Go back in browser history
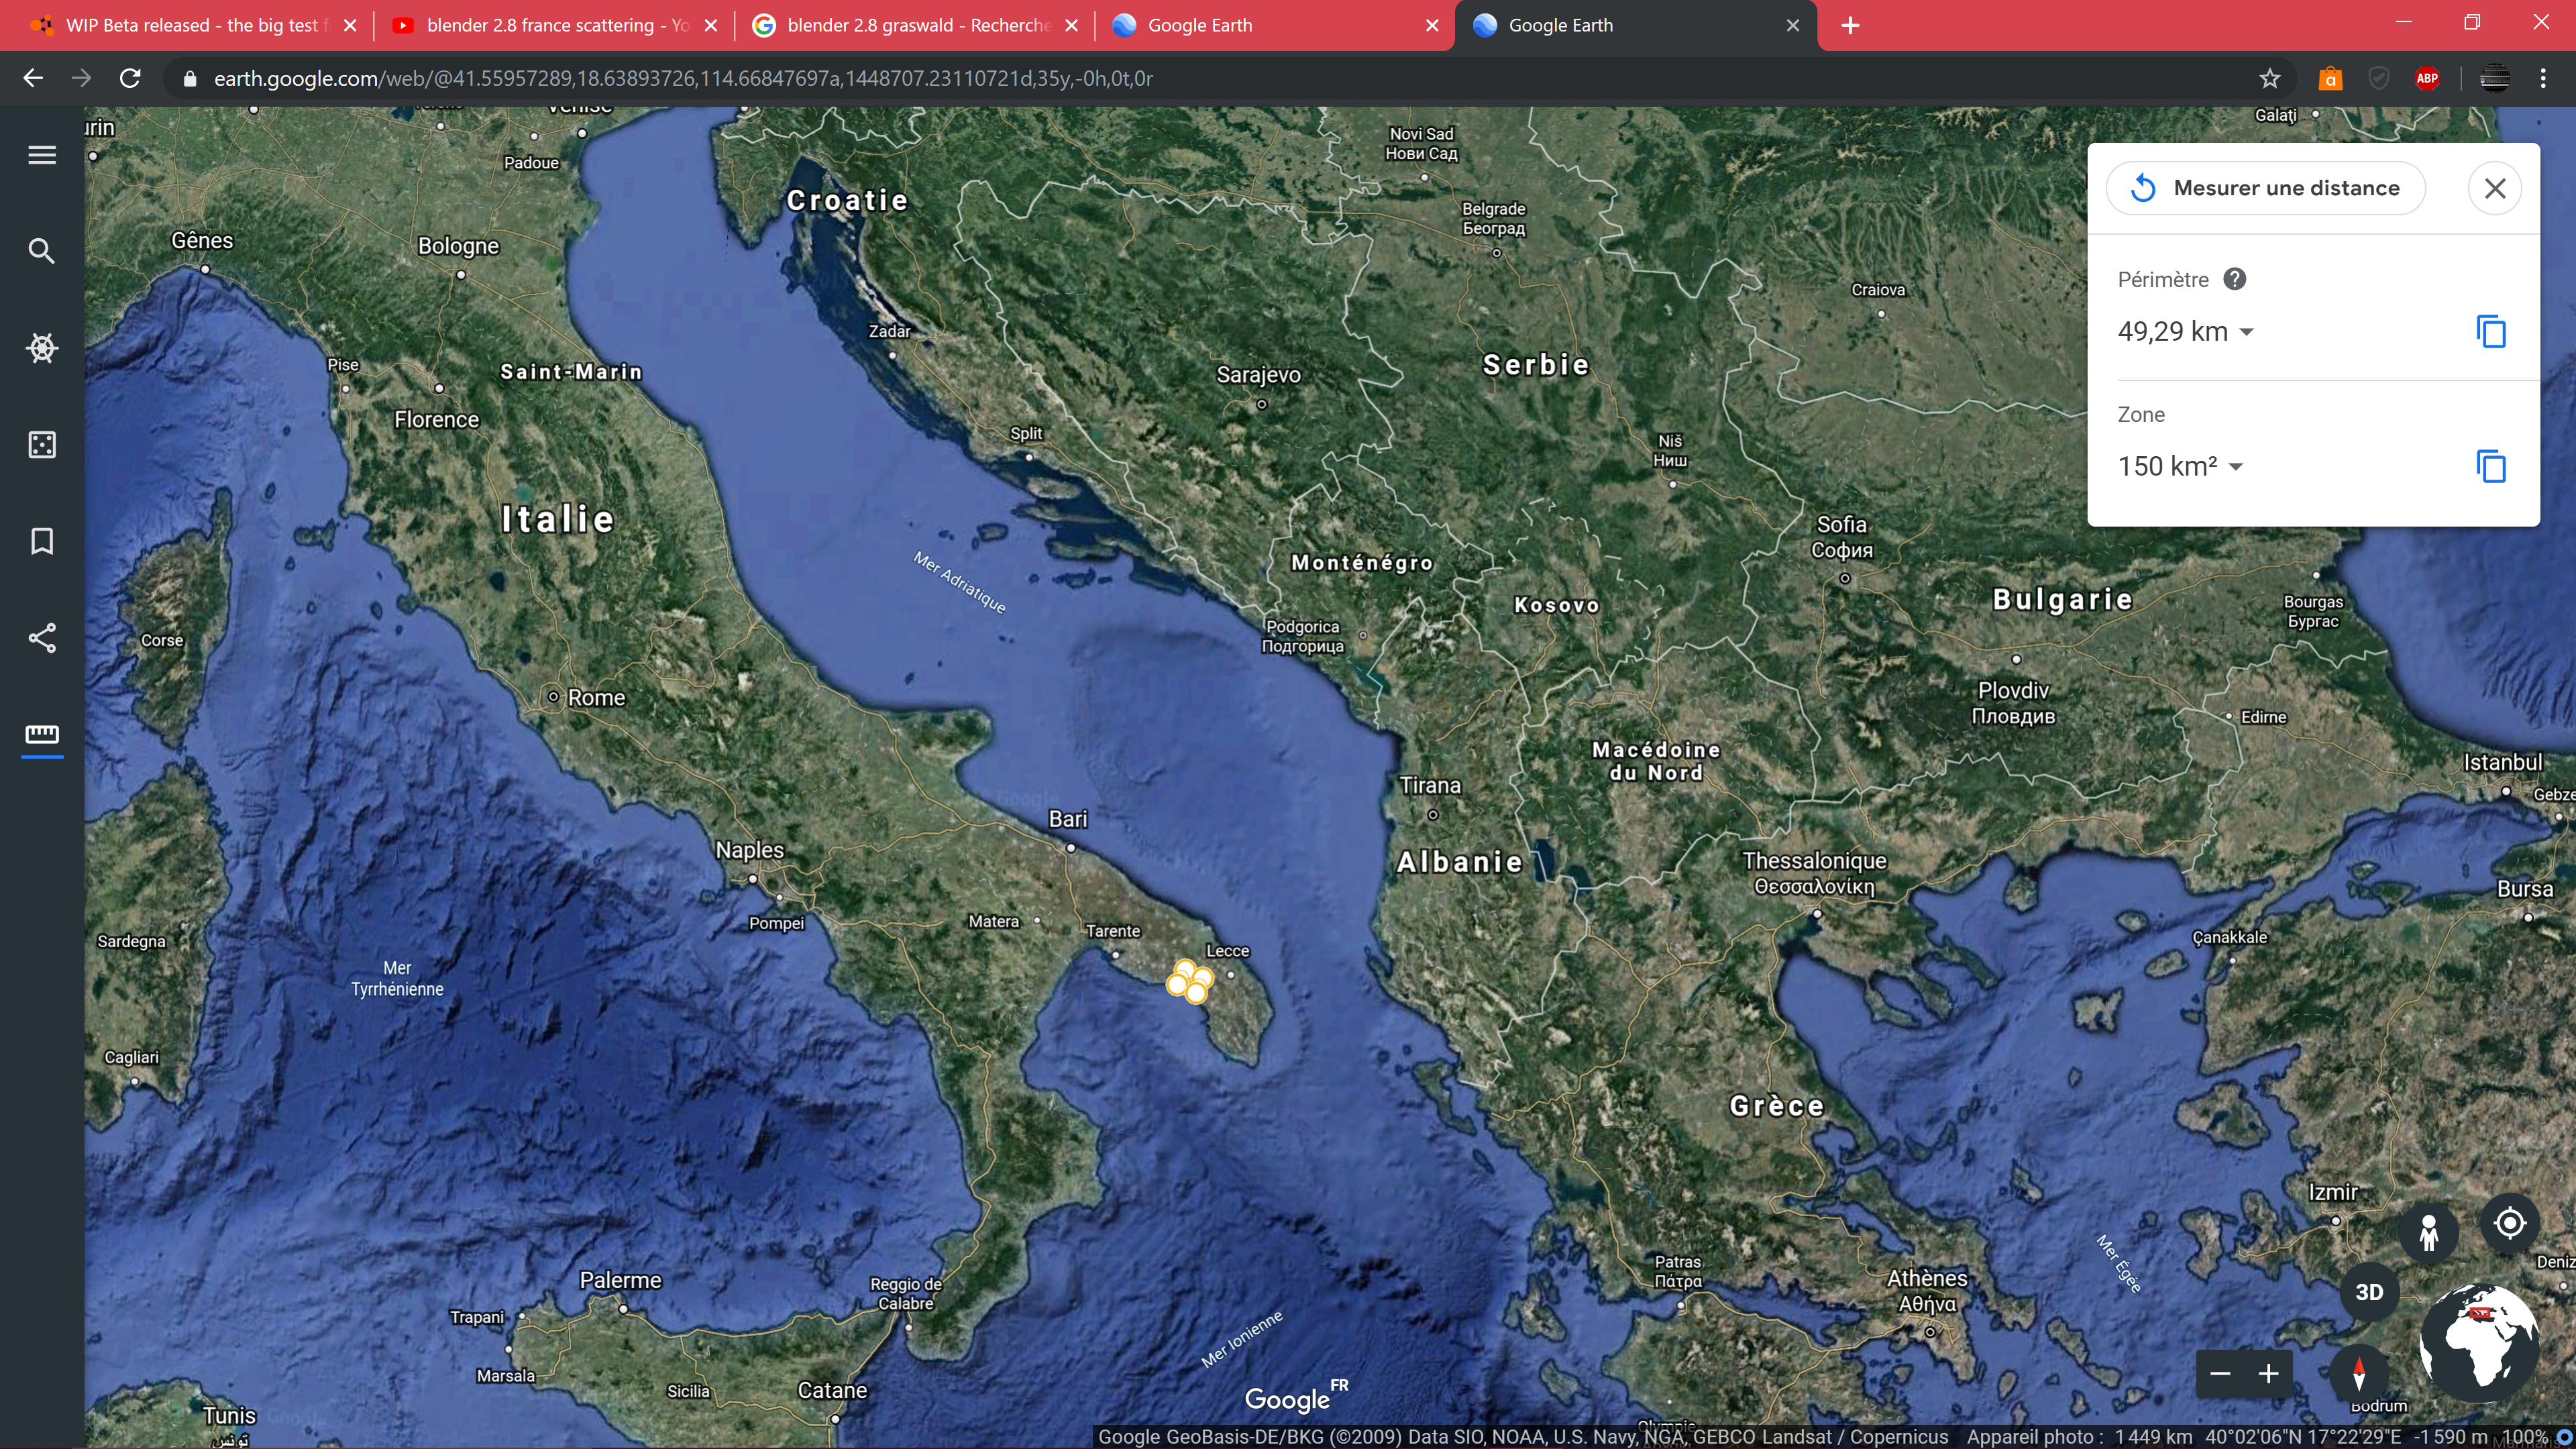Screen dimensions: 2576x1449 (33, 78)
